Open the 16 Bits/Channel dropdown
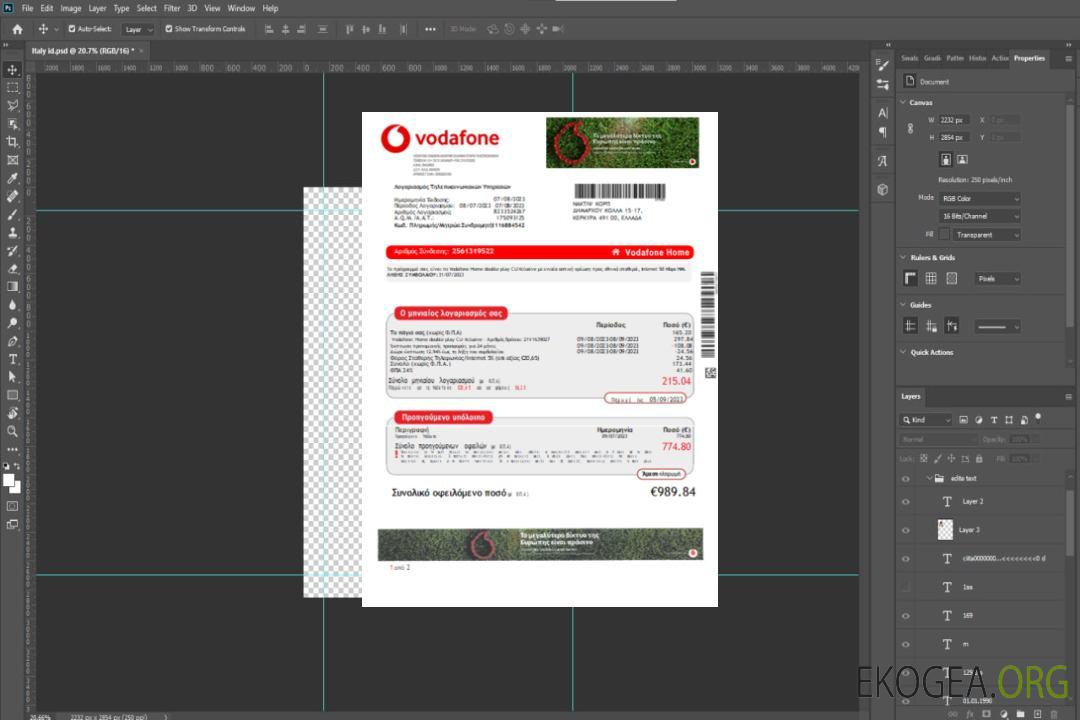Screen dimensions: 1080x720 pos(980,216)
